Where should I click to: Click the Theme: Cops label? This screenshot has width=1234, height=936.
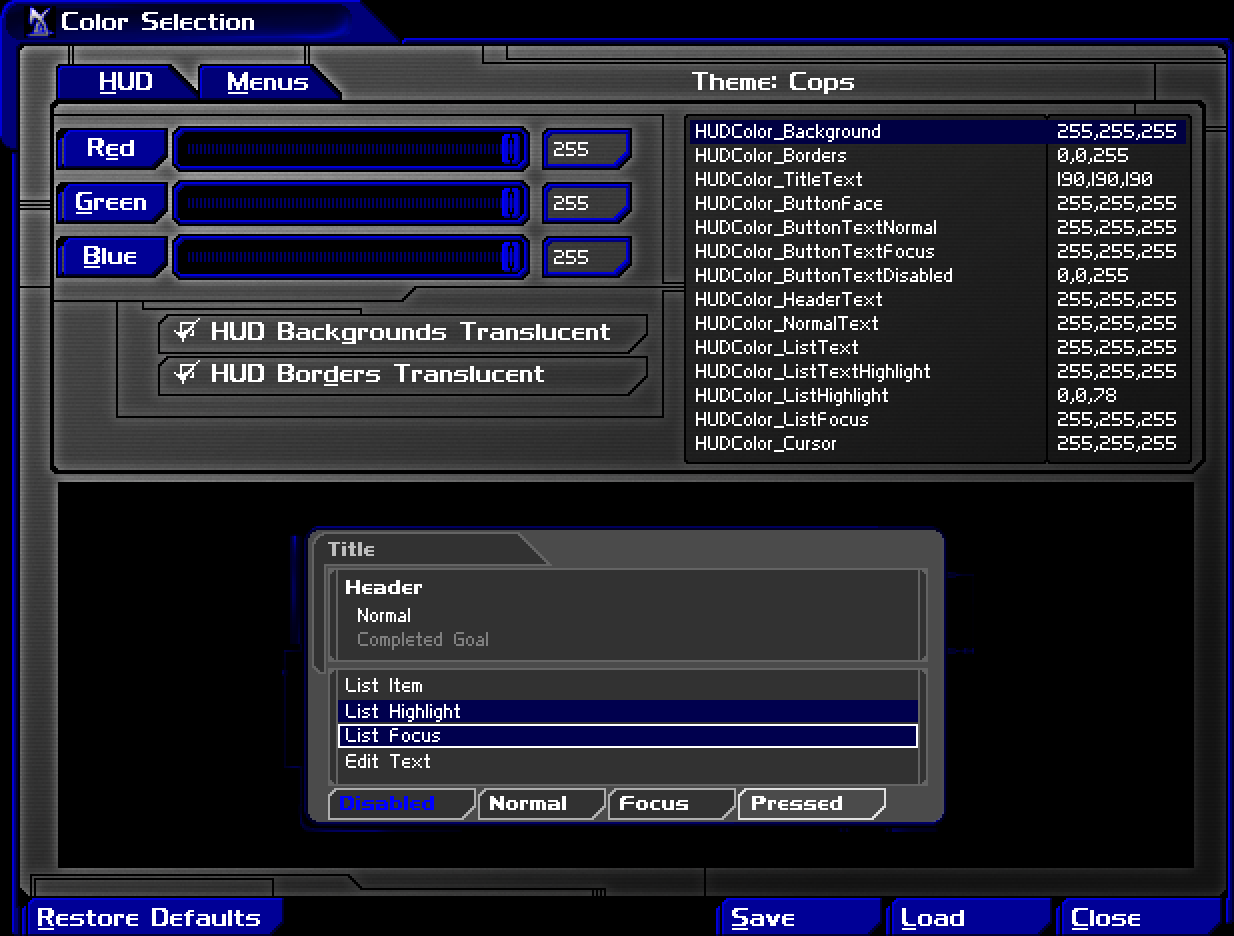click(773, 82)
